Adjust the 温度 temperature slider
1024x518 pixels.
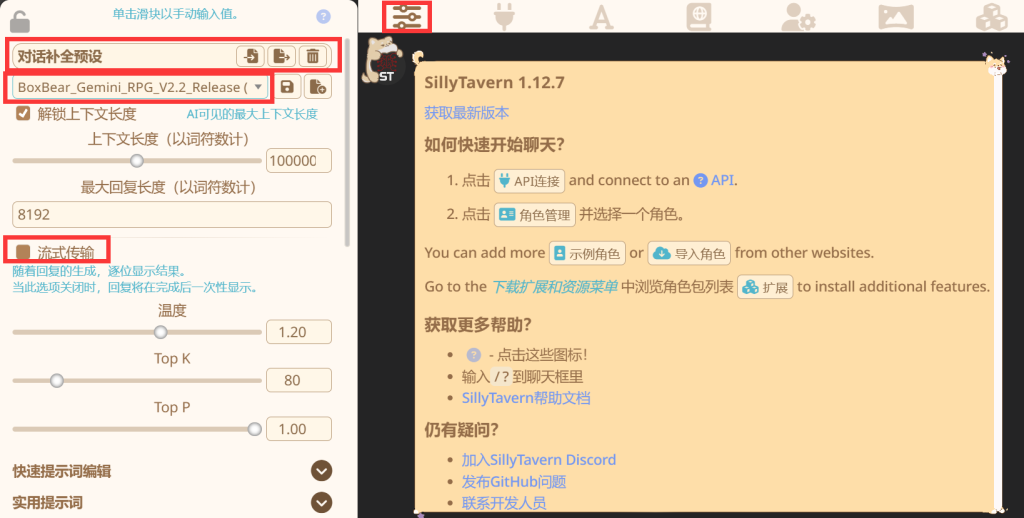(137, 332)
